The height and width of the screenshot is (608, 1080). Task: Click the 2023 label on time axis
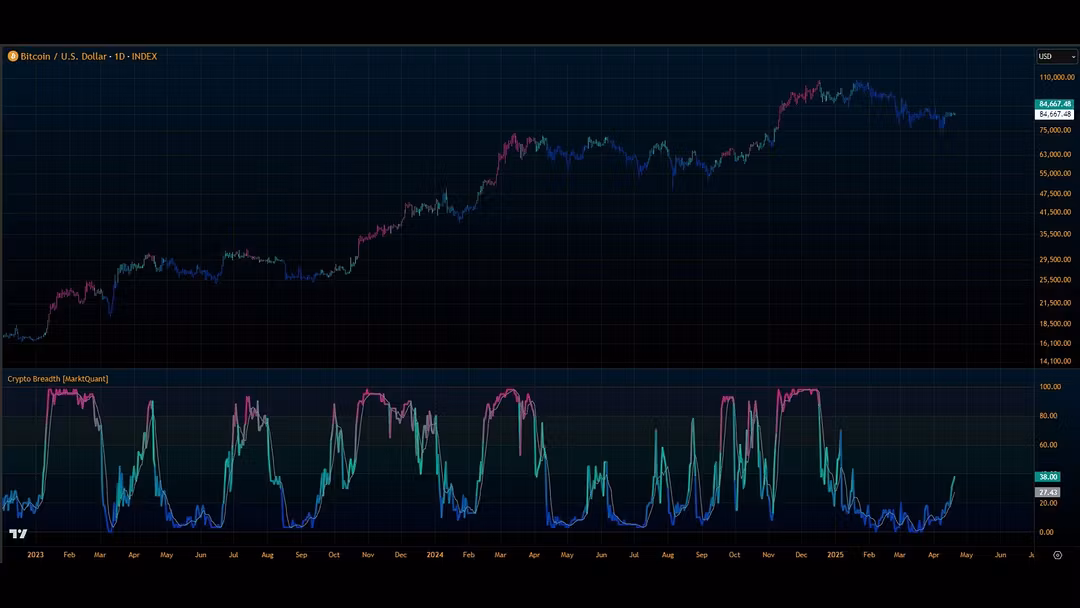point(35,554)
